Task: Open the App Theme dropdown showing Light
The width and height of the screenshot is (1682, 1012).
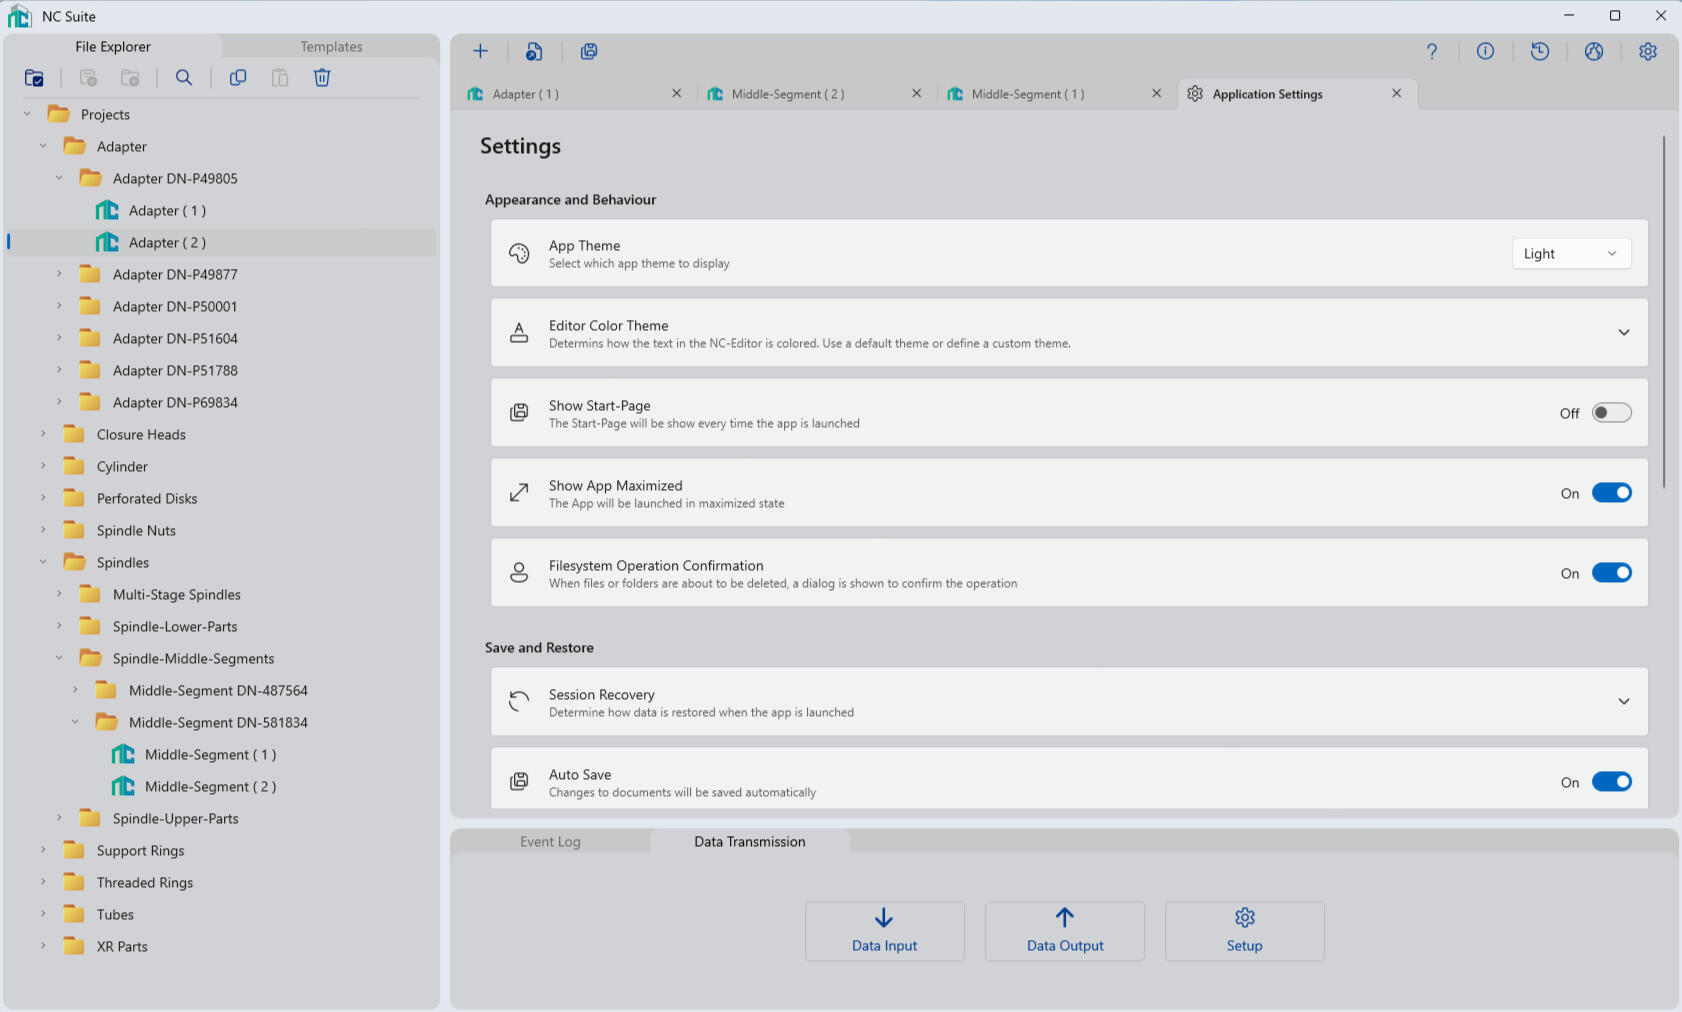Action: click(1570, 254)
